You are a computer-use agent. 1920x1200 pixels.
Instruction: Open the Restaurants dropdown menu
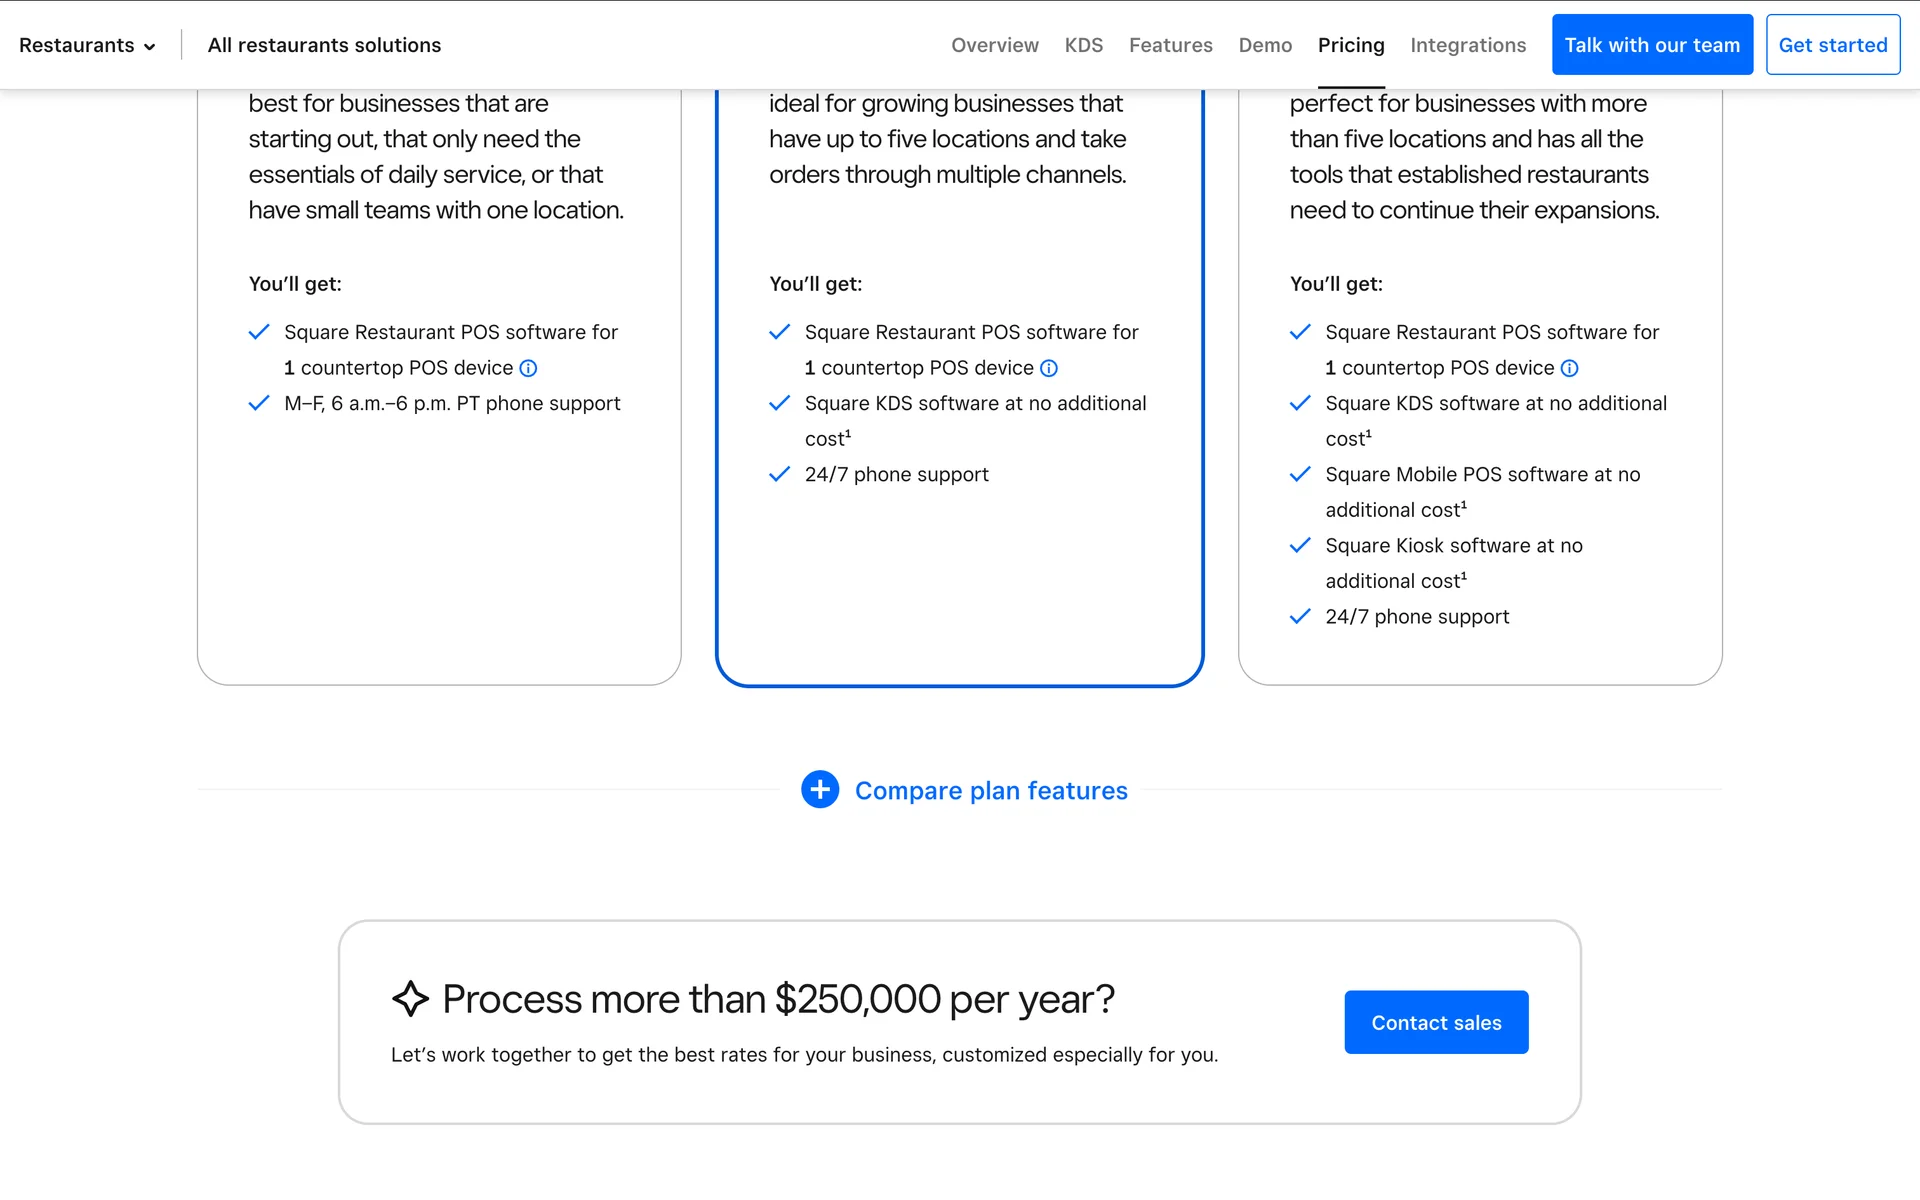[x=77, y=45]
